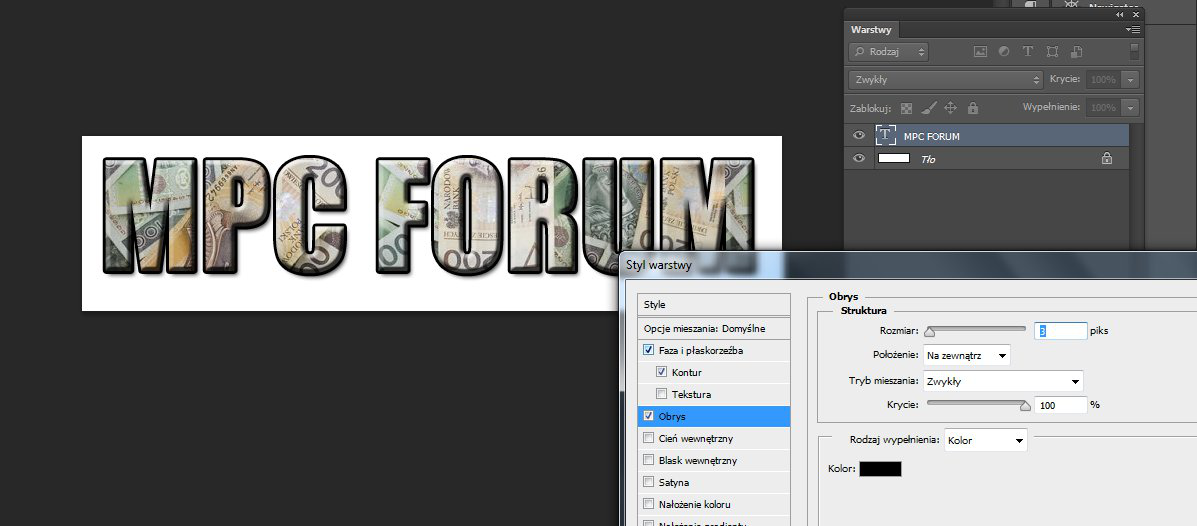The height and width of the screenshot is (526, 1197).
Task: Select the Tekstura style label
Action: [692, 395]
